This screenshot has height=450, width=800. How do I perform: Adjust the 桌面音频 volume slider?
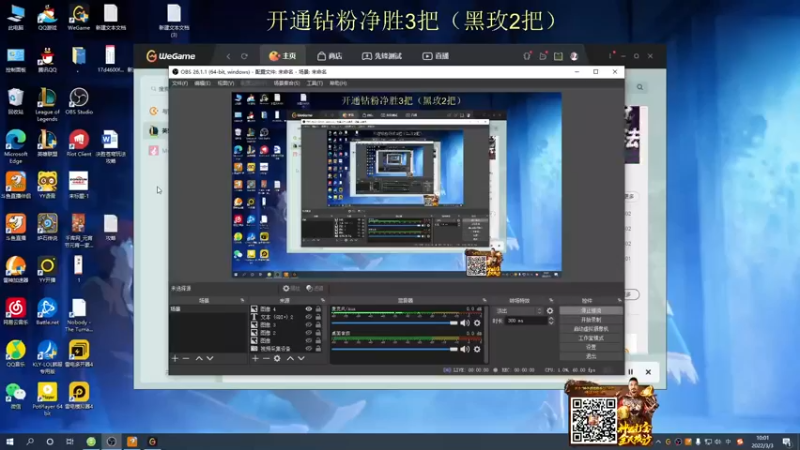click(394, 349)
